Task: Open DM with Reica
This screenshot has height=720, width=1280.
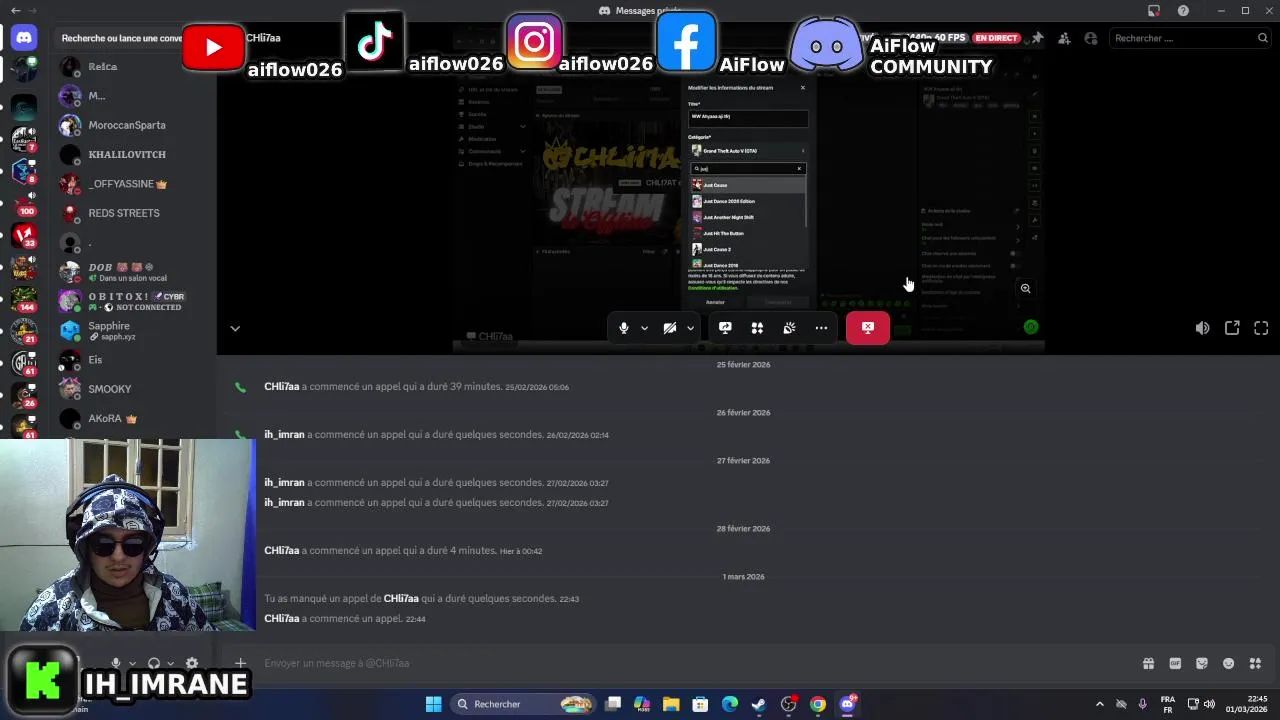Action: click(x=133, y=67)
